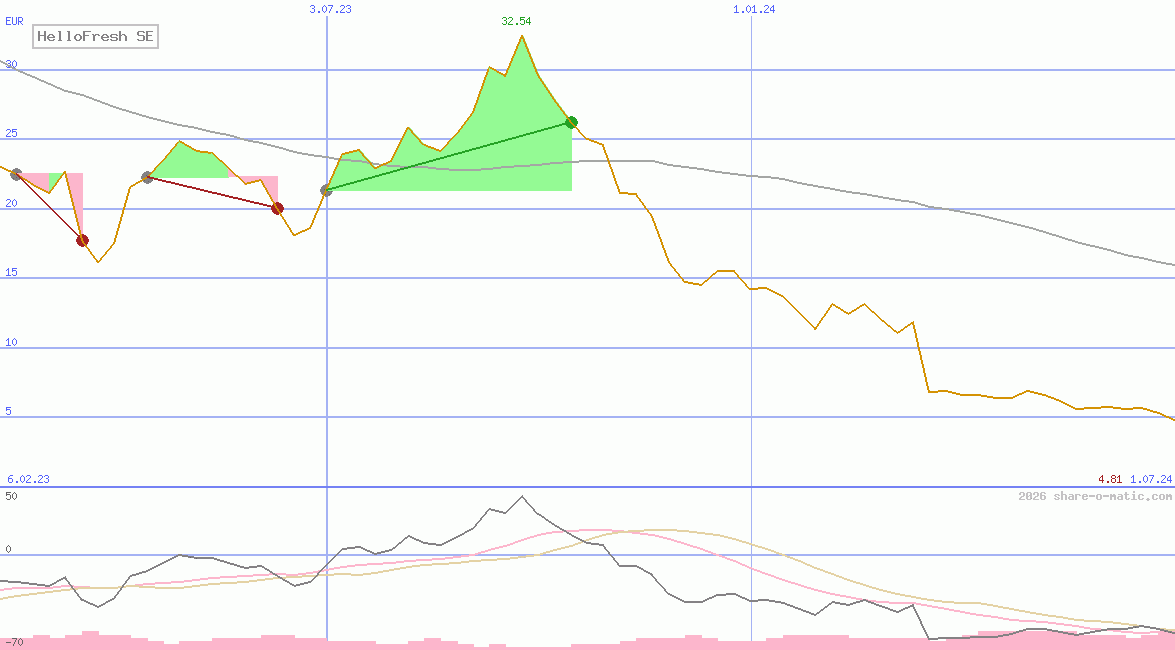
Task: Select the 4.81 last price label
Action: (1109, 479)
